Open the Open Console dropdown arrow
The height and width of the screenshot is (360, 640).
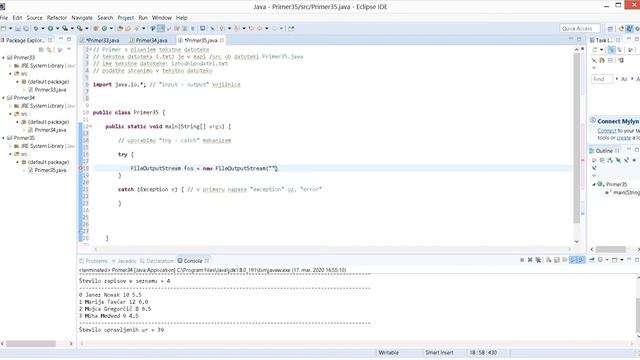coord(622,260)
